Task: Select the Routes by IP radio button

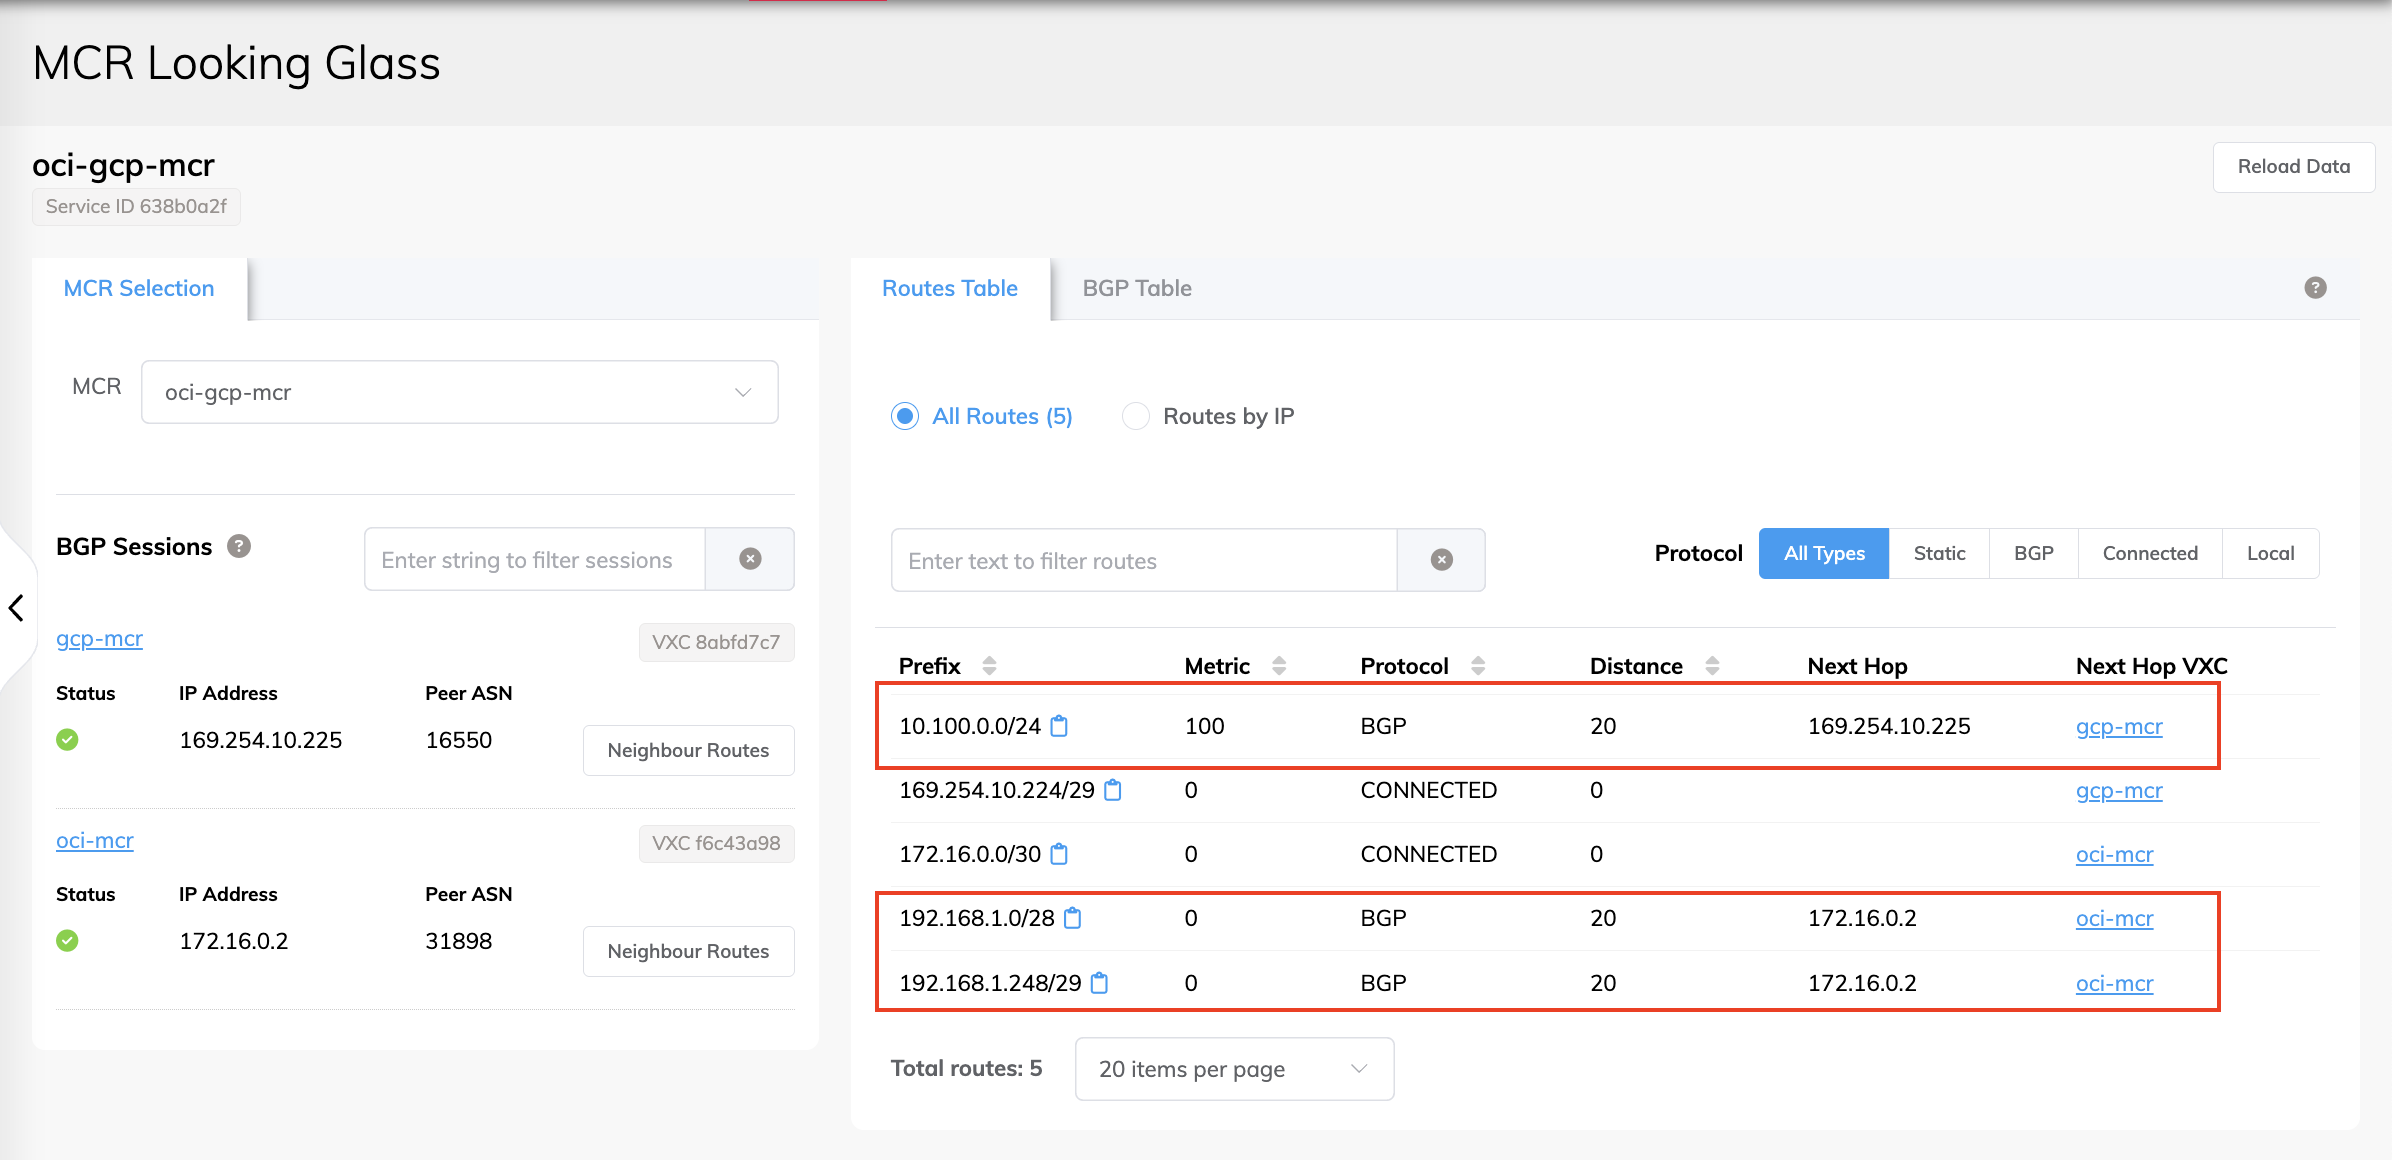Action: point(1135,416)
